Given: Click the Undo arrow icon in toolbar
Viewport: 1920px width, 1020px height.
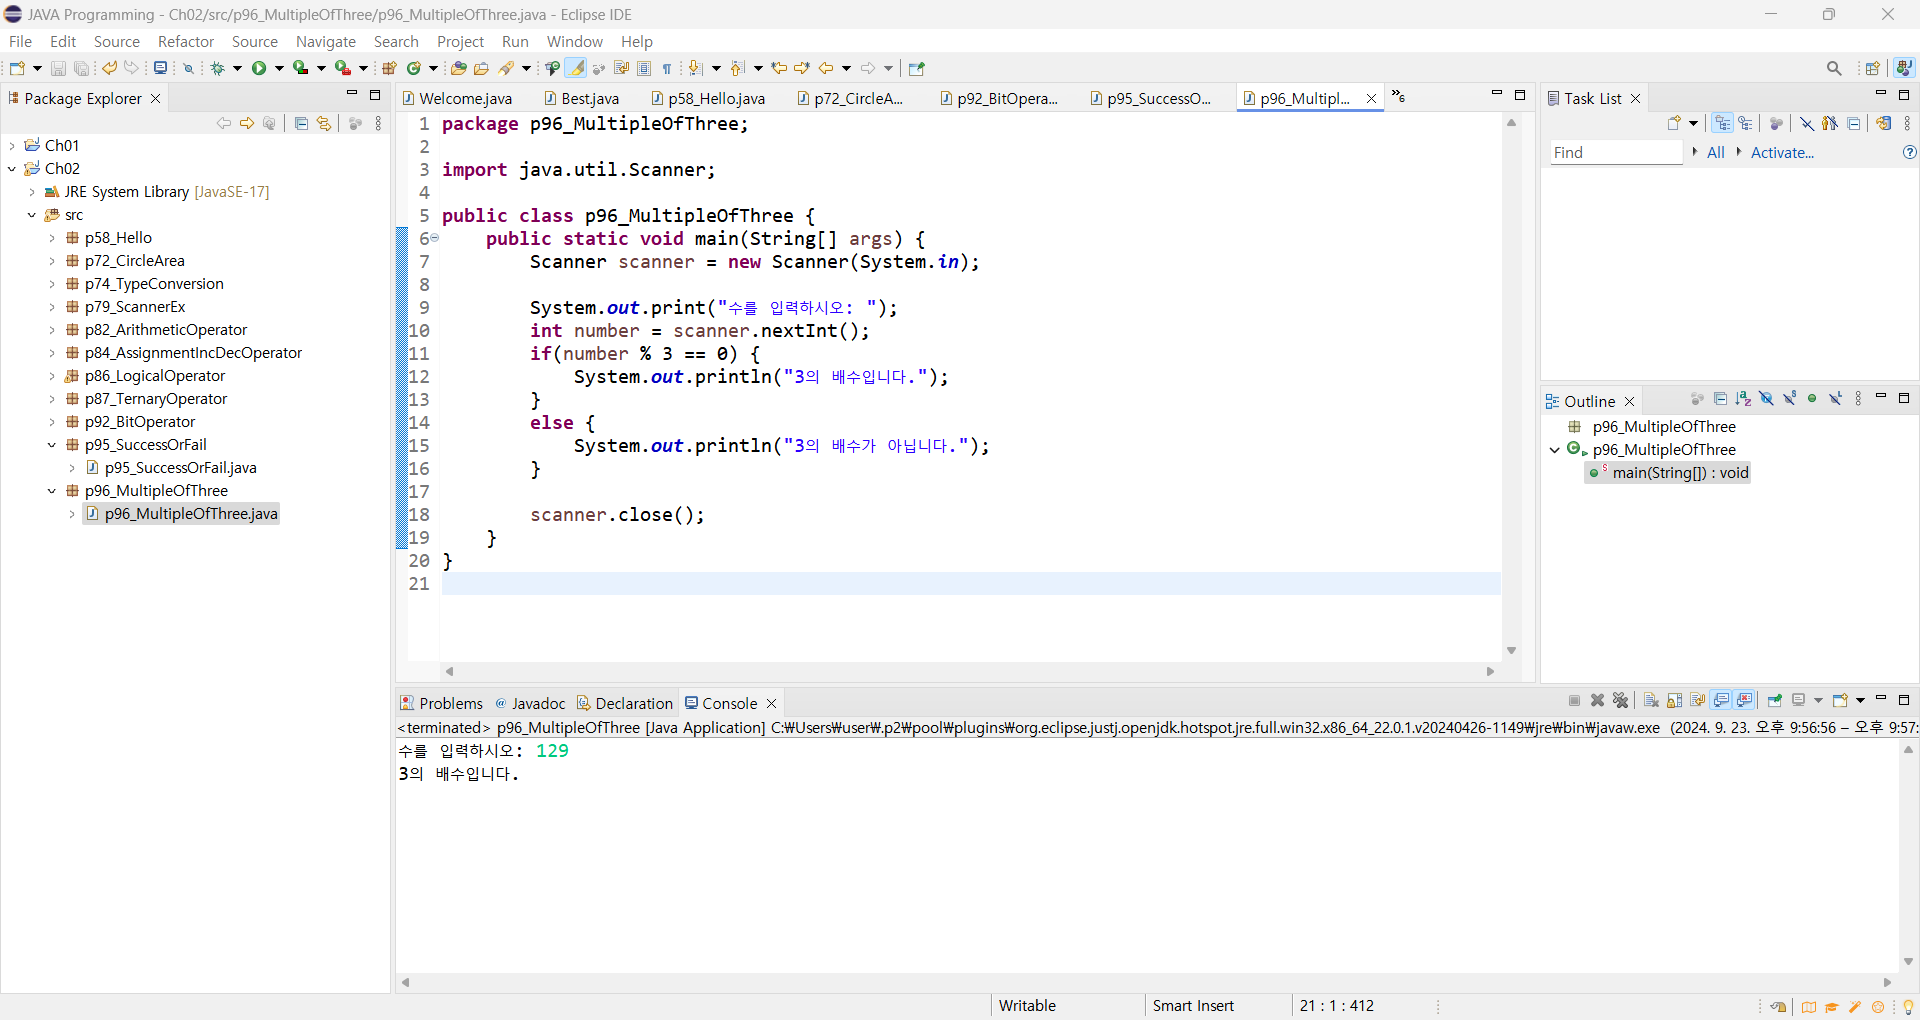Looking at the screenshot, I should click(x=109, y=68).
